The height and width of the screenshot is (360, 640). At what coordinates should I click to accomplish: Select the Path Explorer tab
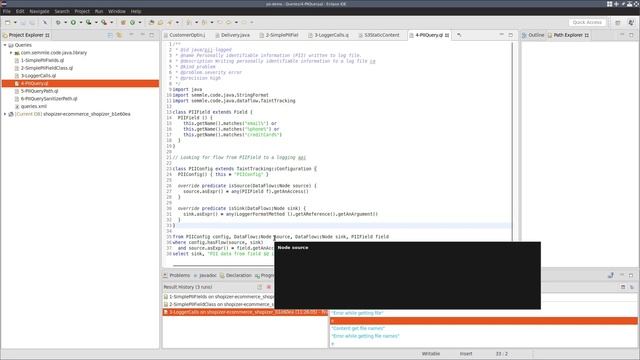tap(568, 35)
